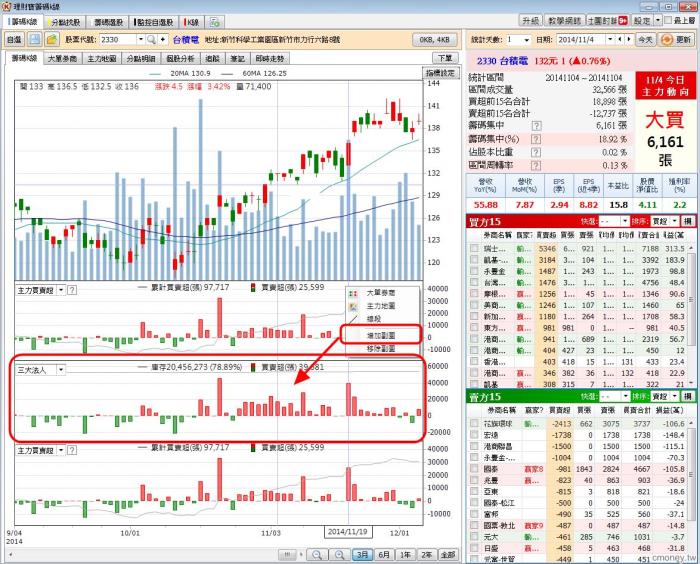
Task: Check the 香港 broker row checkbox
Action: 474,362
